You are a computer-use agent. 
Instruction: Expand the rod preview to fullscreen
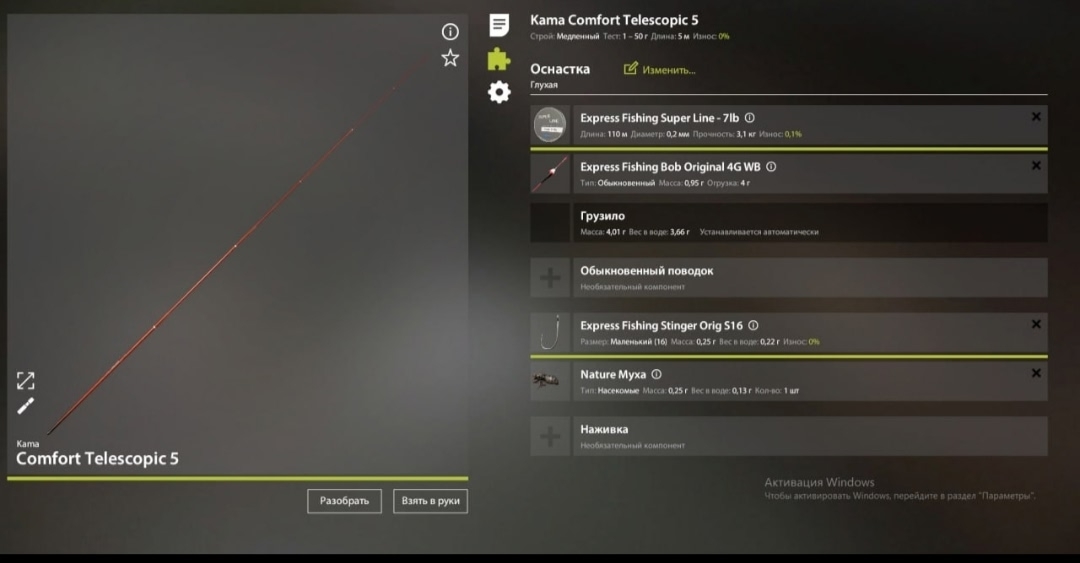point(25,380)
